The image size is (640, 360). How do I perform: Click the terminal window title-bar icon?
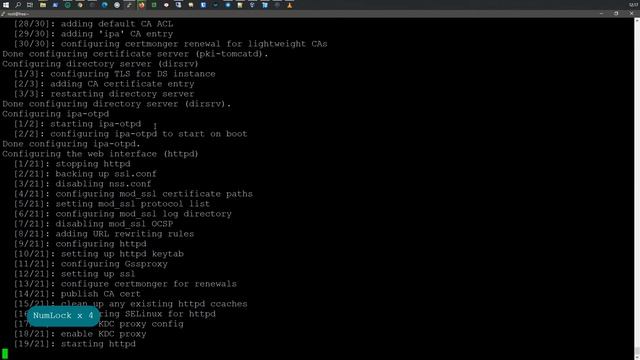coord(3,14)
